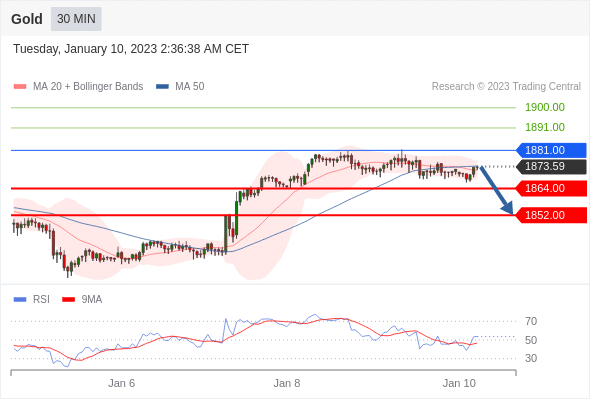The height and width of the screenshot is (400, 590).
Task: Click the Jan 10 date axis label
Action: pyautogui.click(x=459, y=383)
